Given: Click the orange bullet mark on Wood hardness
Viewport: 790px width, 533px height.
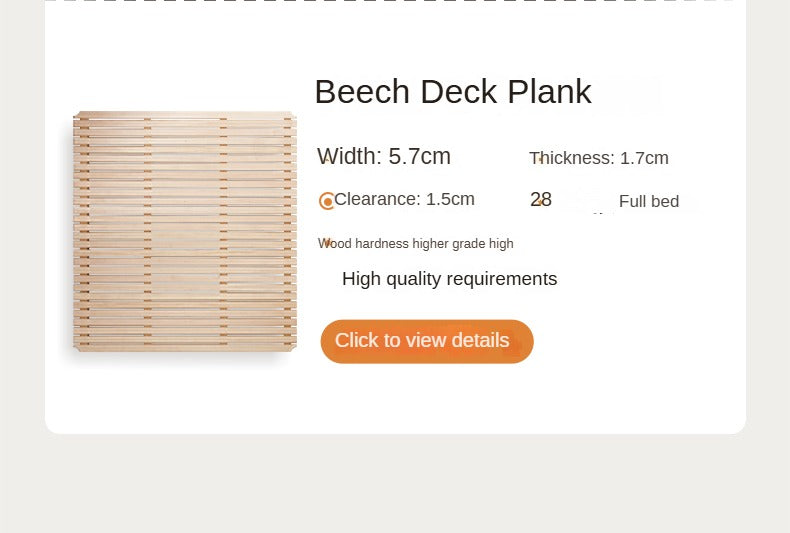Looking at the screenshot, I should 326,243.
